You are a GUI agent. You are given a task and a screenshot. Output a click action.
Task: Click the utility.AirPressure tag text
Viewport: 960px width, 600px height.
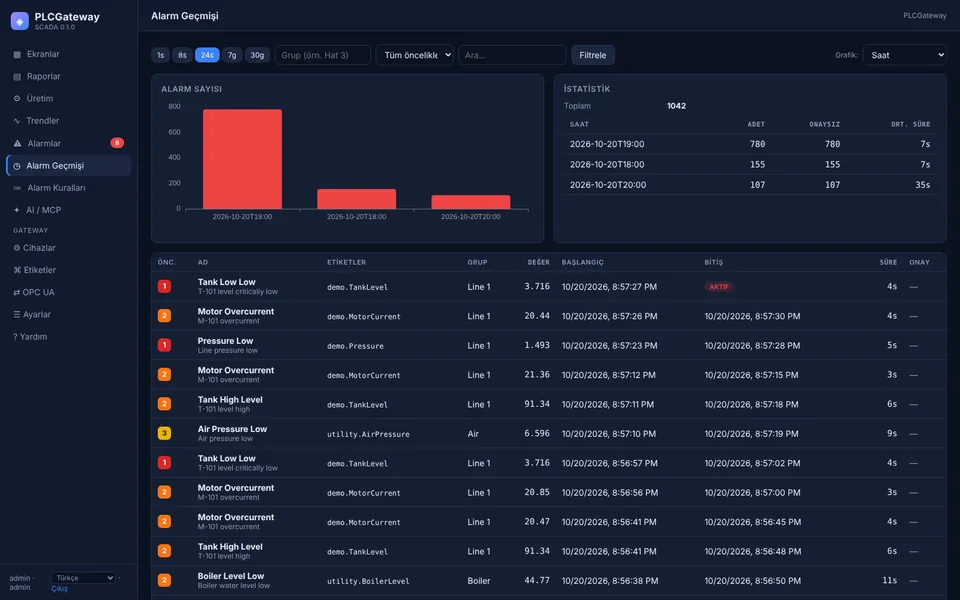(x=368, y=434)
